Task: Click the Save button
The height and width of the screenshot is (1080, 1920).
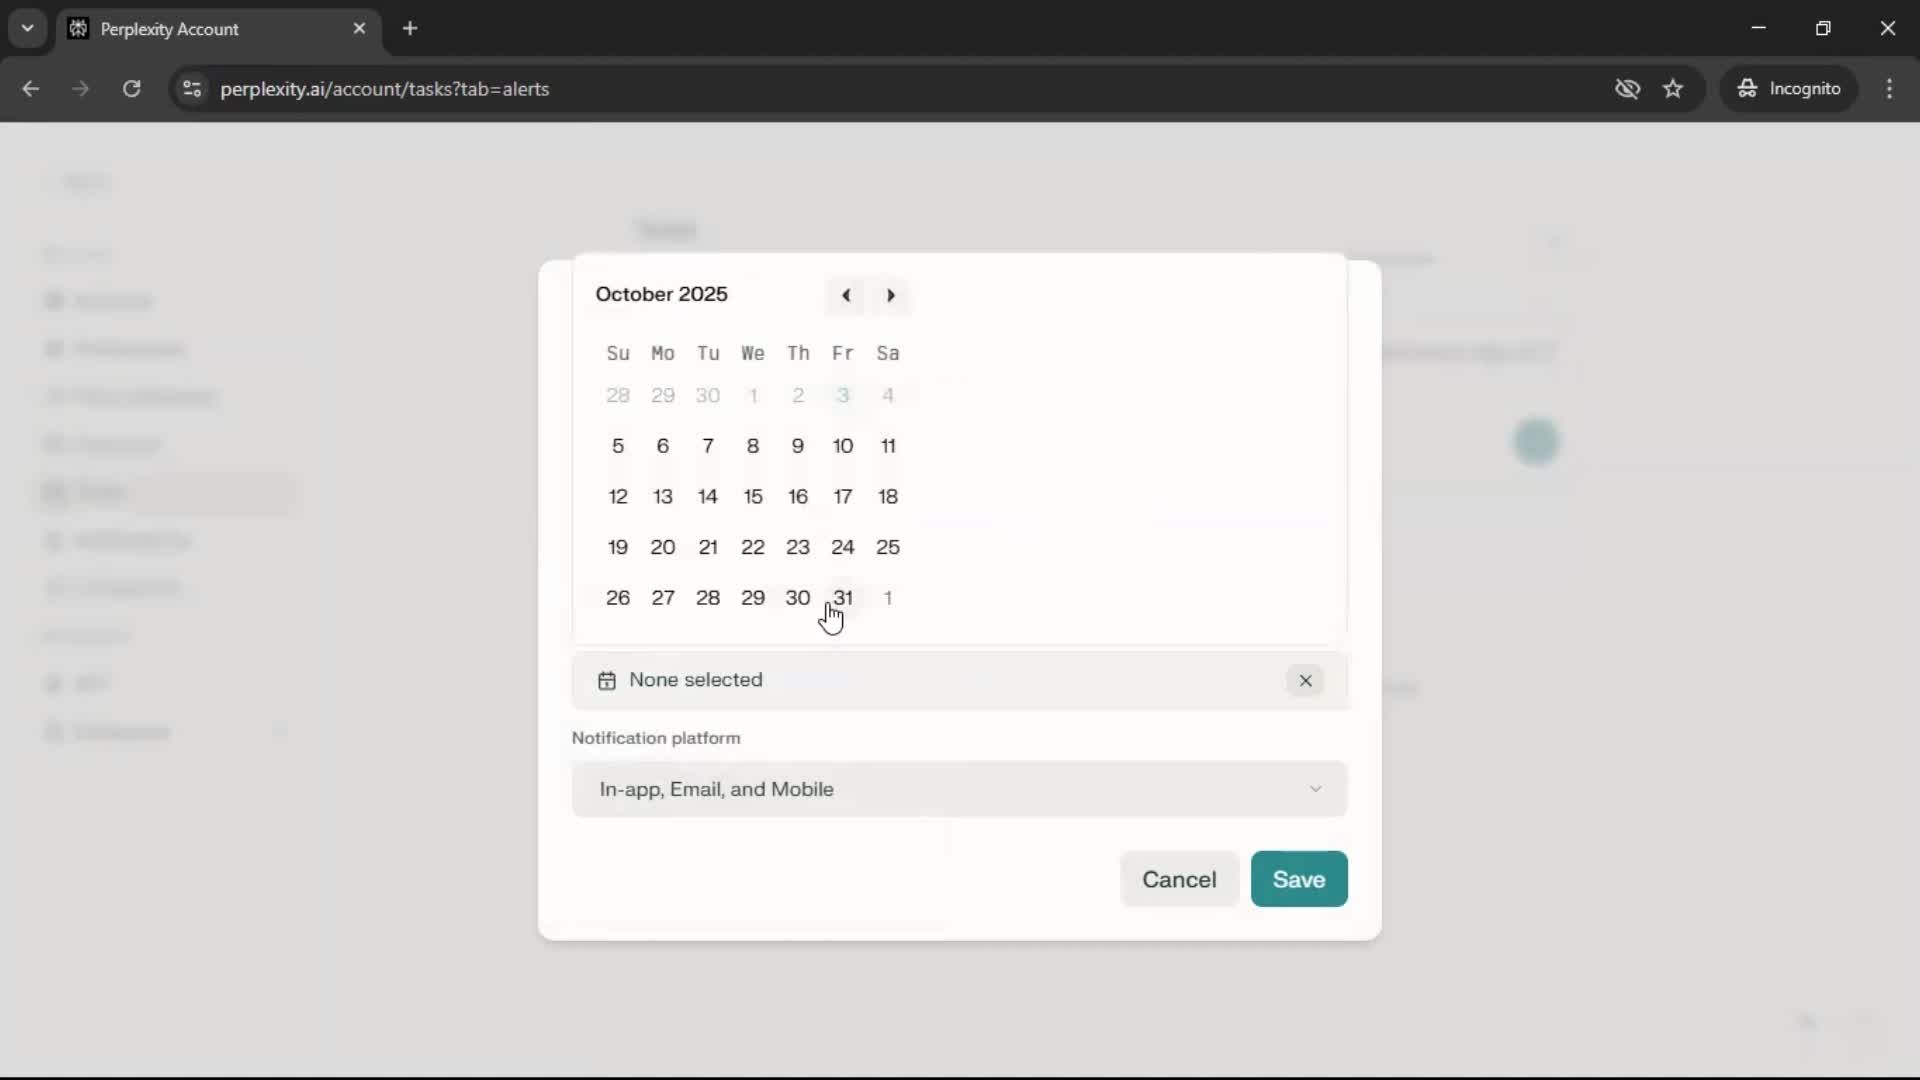Action: pos(1298,879)
